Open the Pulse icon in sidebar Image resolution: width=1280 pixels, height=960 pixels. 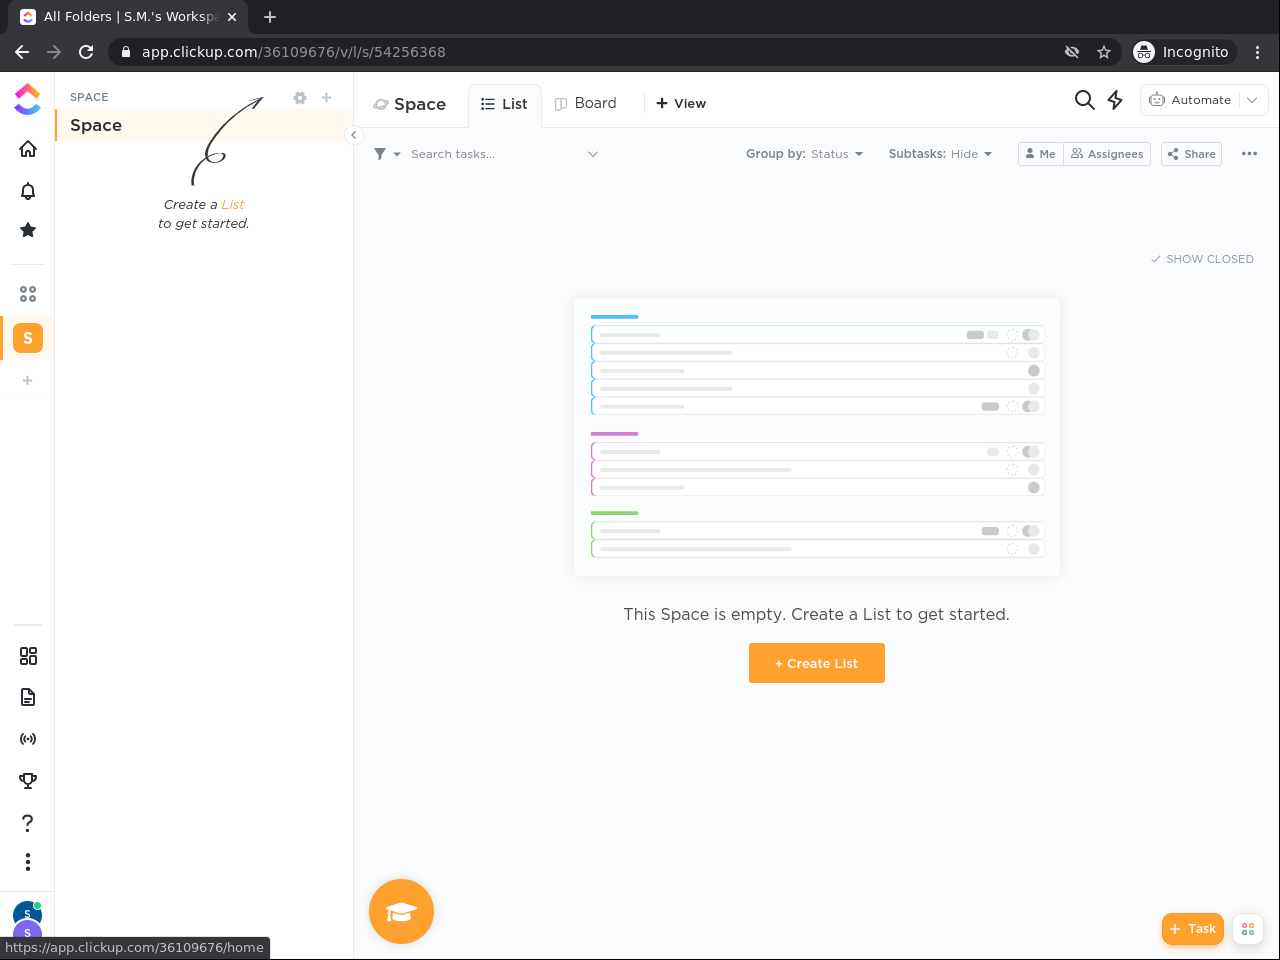(x=28, y=739)
